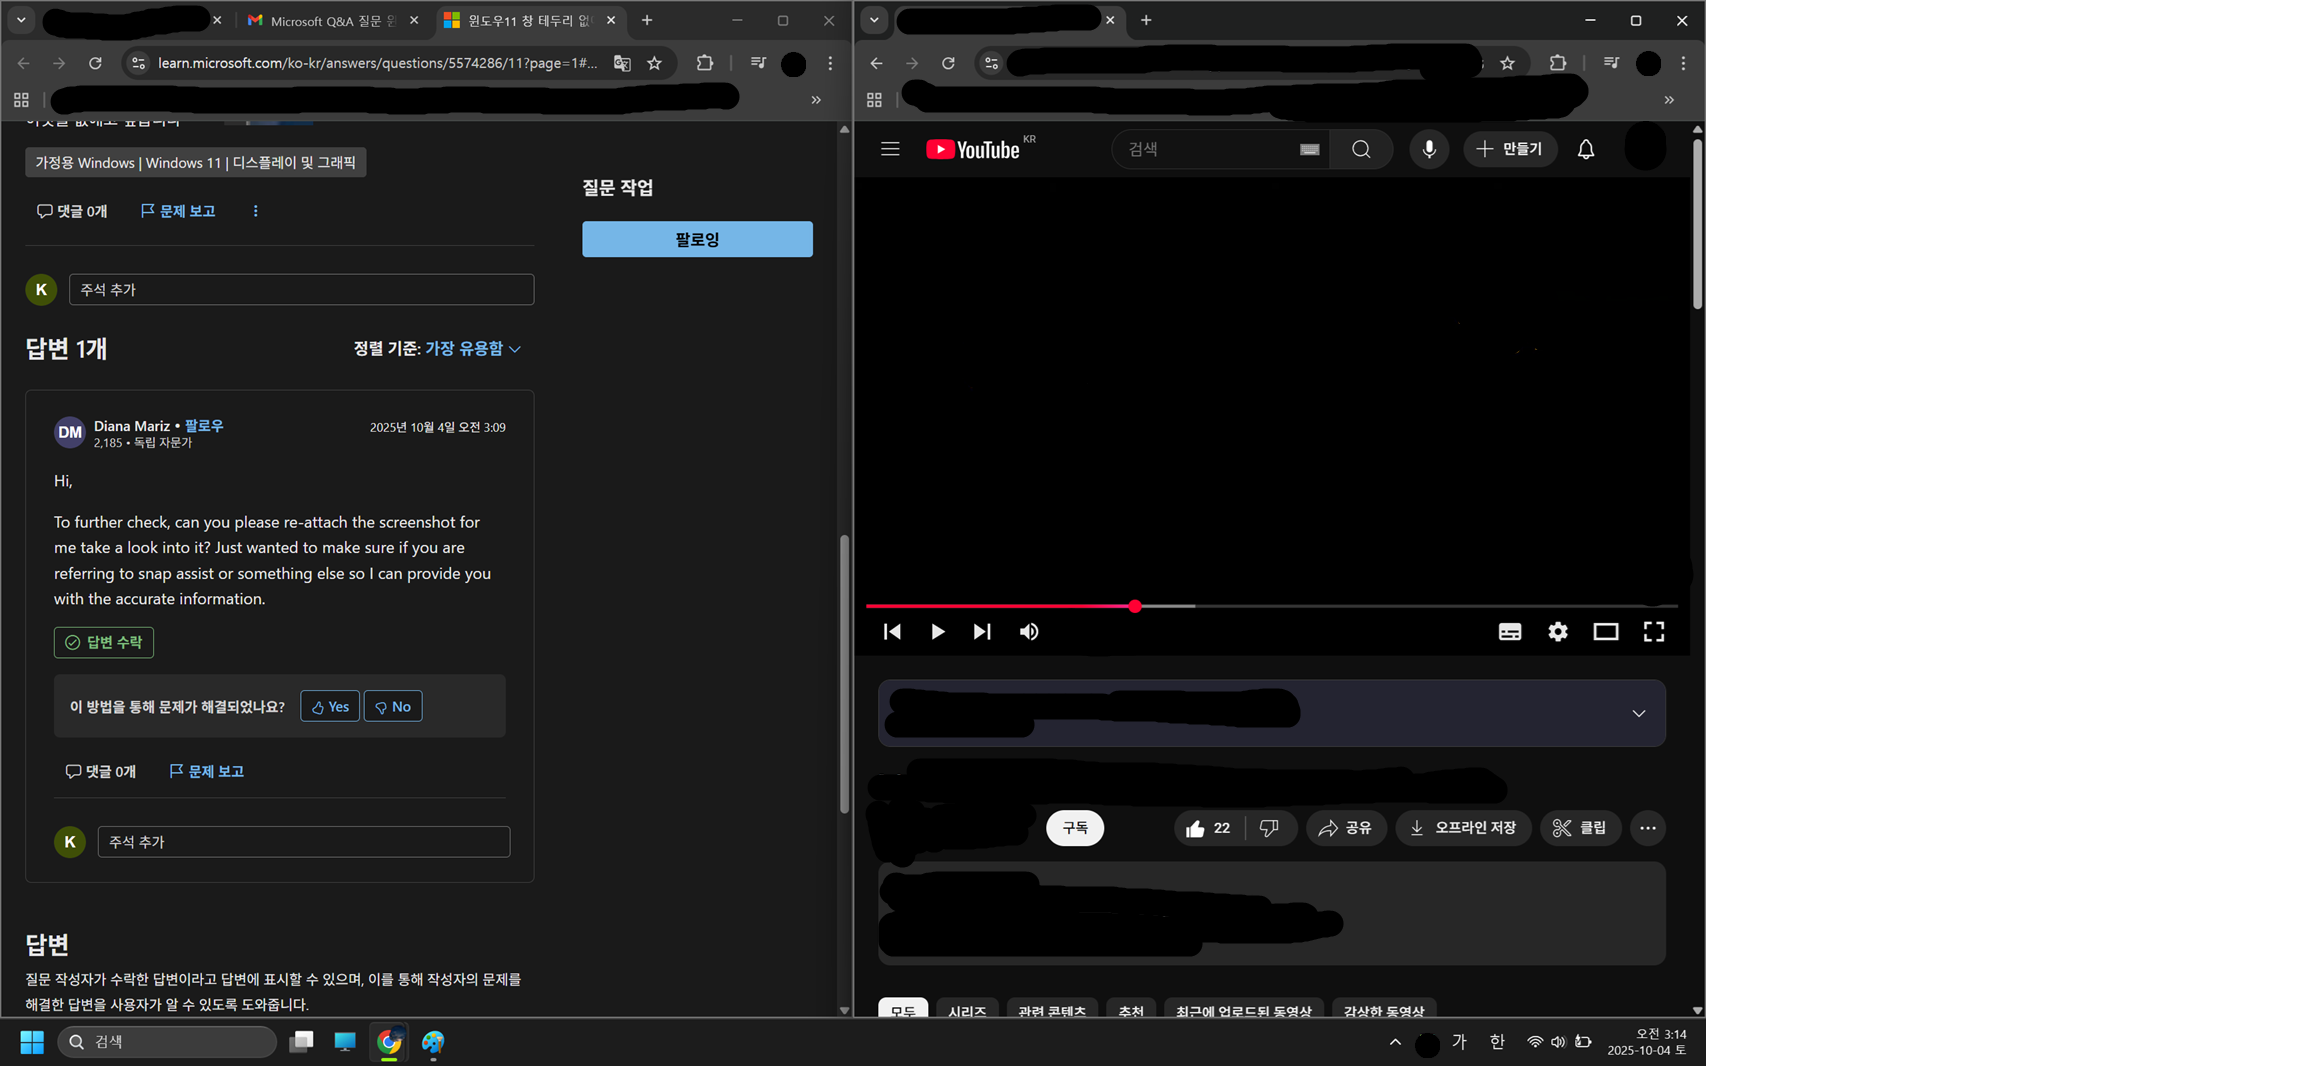Image resolution: width=2312 pixels, height=1066 pixels.
Task: Start YouTube voice search with the microphone
Action: pyautogui.click(x=1429, y=149)
